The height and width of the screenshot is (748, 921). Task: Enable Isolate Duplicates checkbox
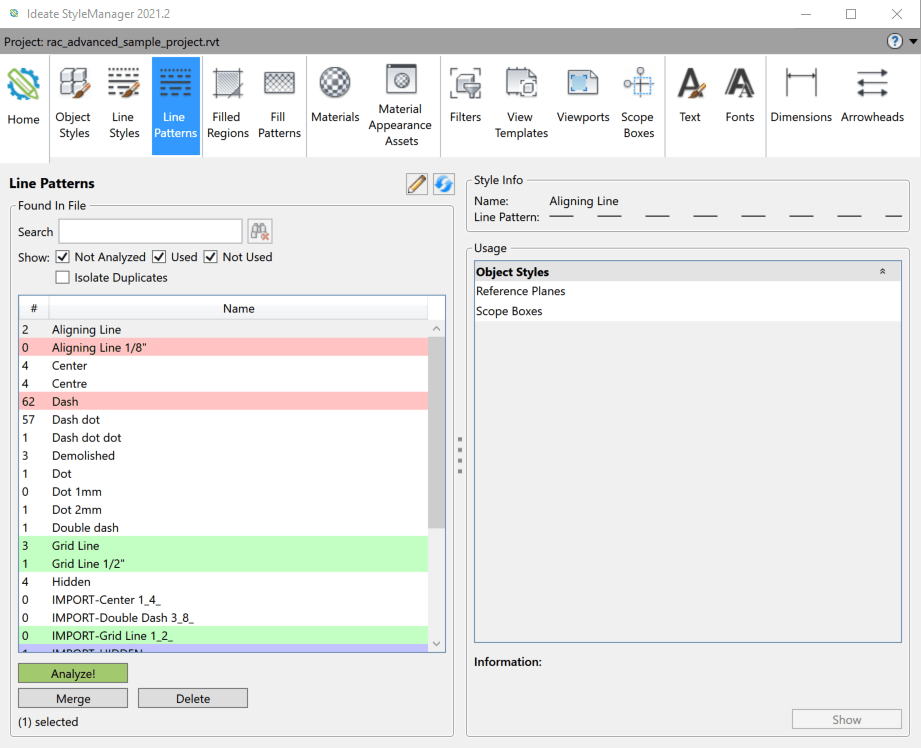pyautogui.click(x=63, y=277)
